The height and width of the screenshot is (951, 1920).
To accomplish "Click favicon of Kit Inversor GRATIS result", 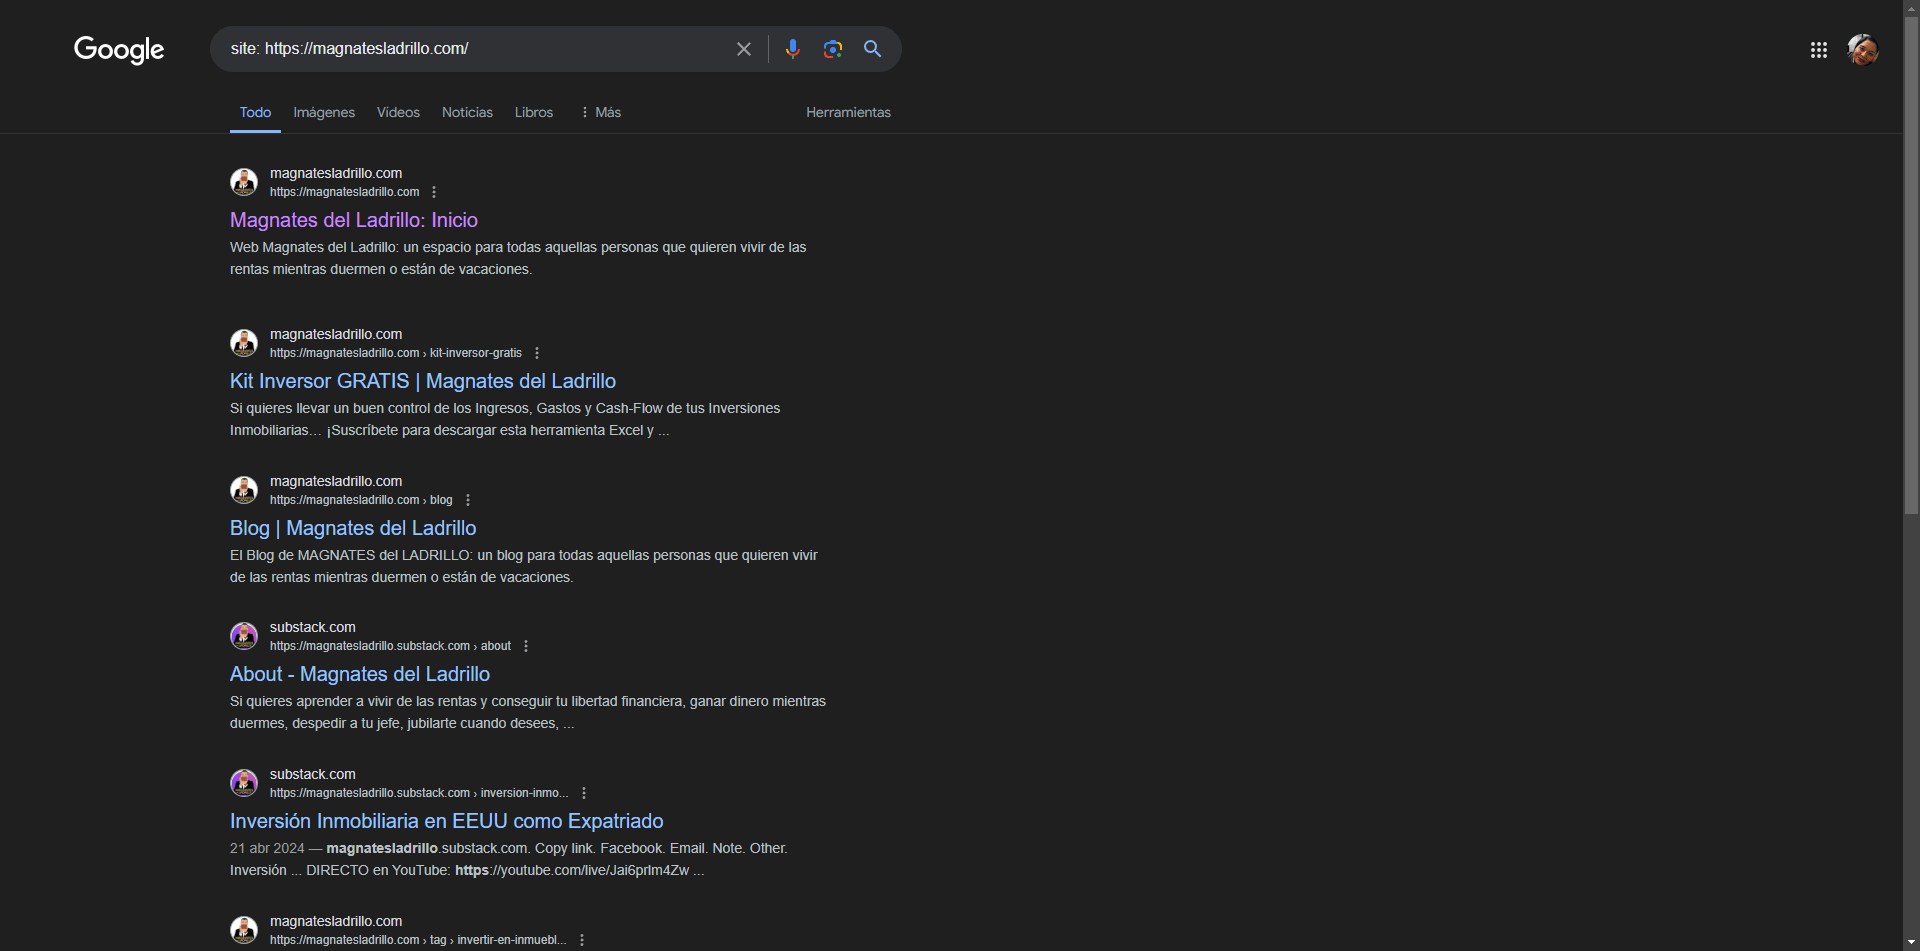I will point(244,343).
